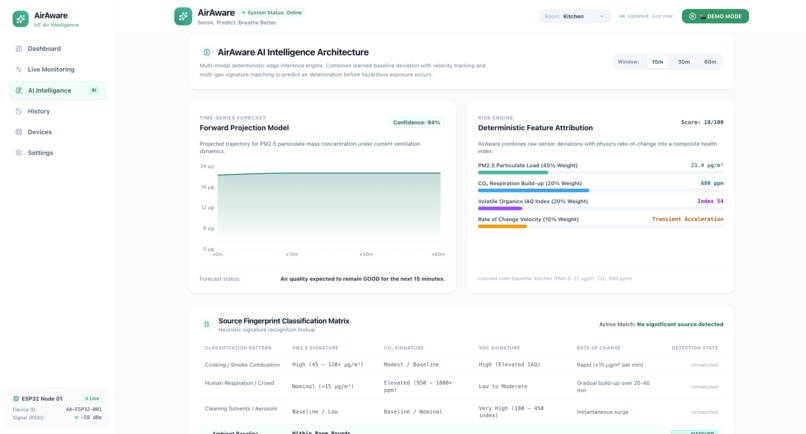Screen dimensions: 806x434
Task: Click the Detection State column header
Action: click(x=695, y=348)
